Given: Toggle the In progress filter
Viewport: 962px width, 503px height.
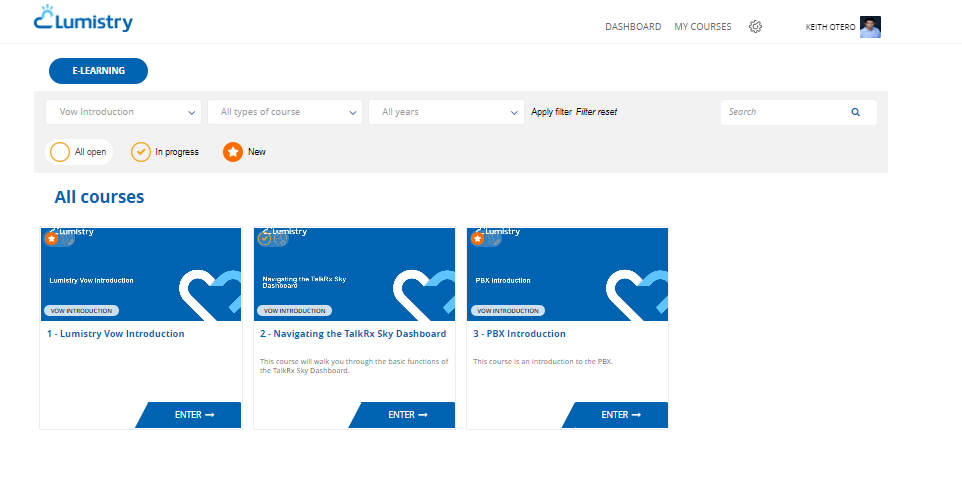Looking at the screenshot, I should [x=141, y=152].
